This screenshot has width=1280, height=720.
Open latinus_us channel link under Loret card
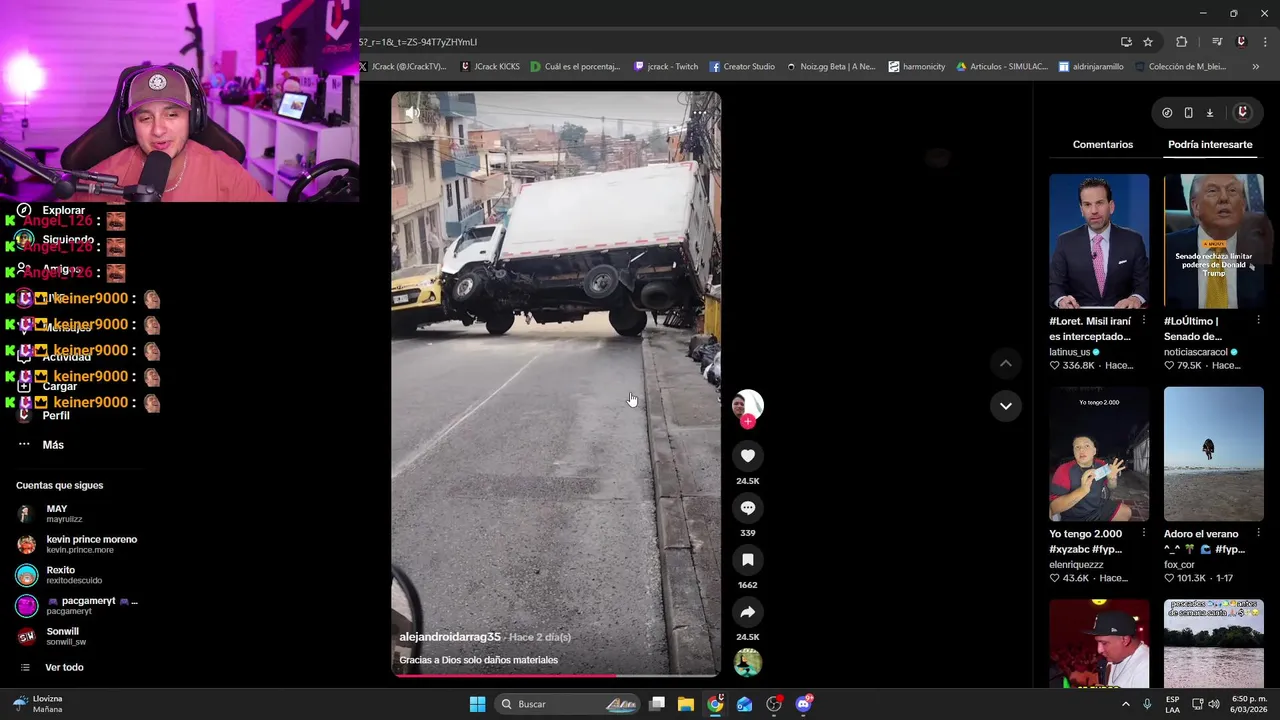point(1070,352)
